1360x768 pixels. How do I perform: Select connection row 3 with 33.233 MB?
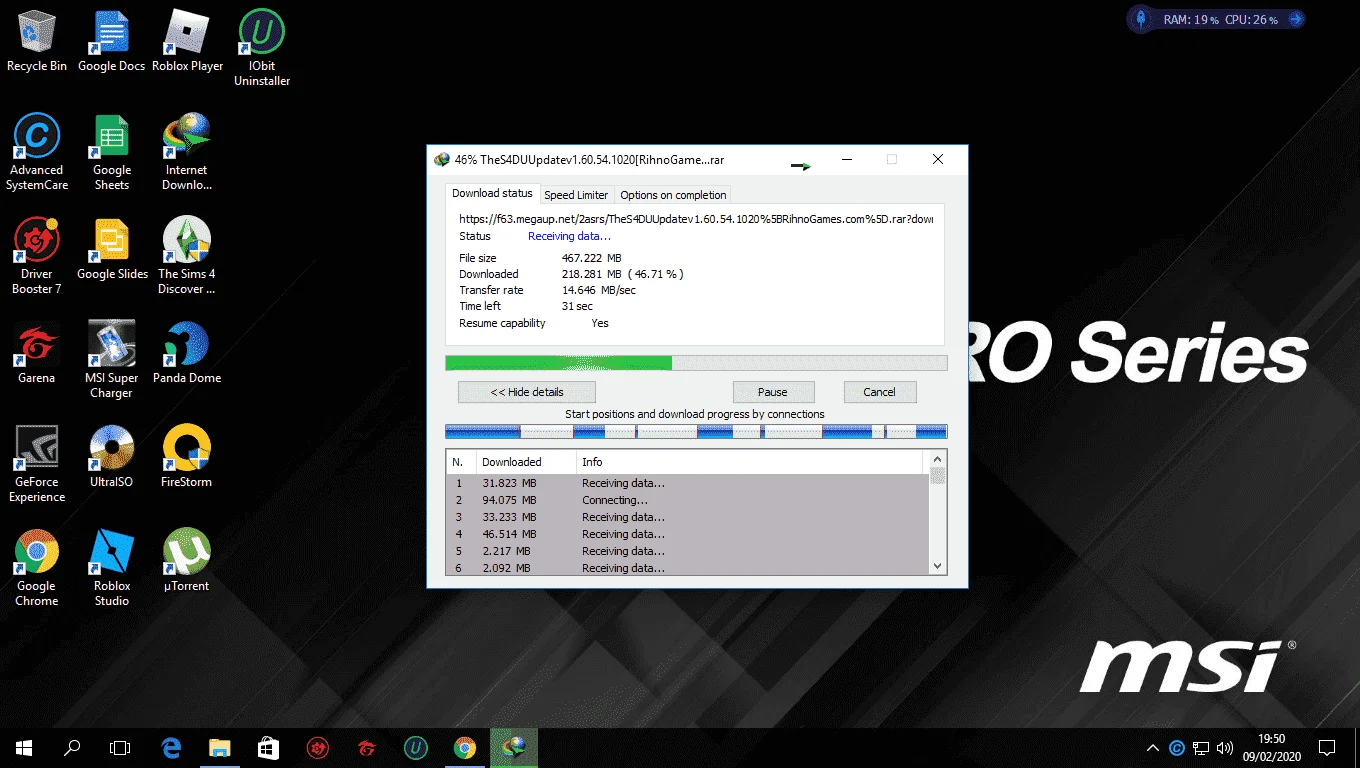[688, 517]
